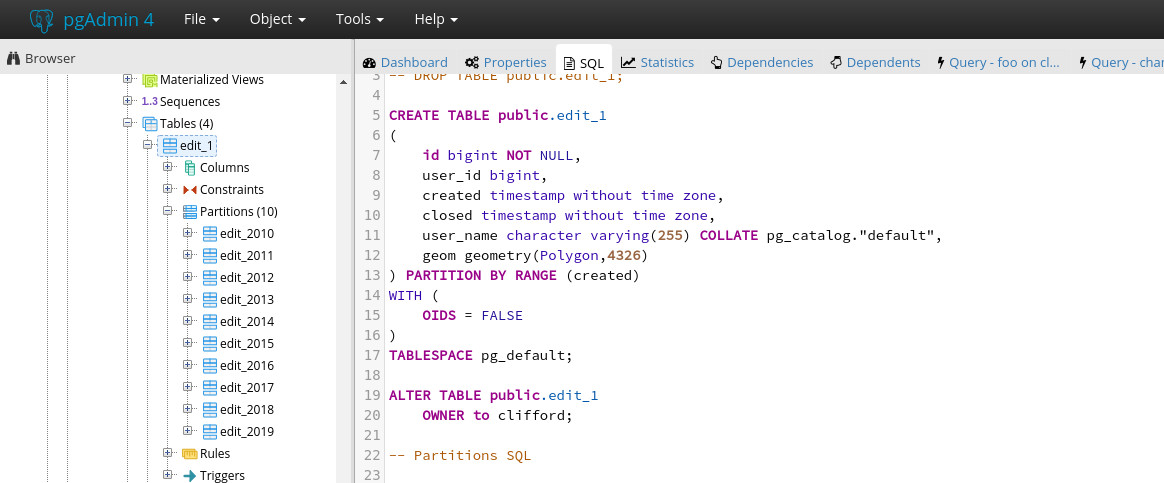Switch to the Dependencies tab
The width and height of the screenshot is (1164, 483).
(762, 62)
